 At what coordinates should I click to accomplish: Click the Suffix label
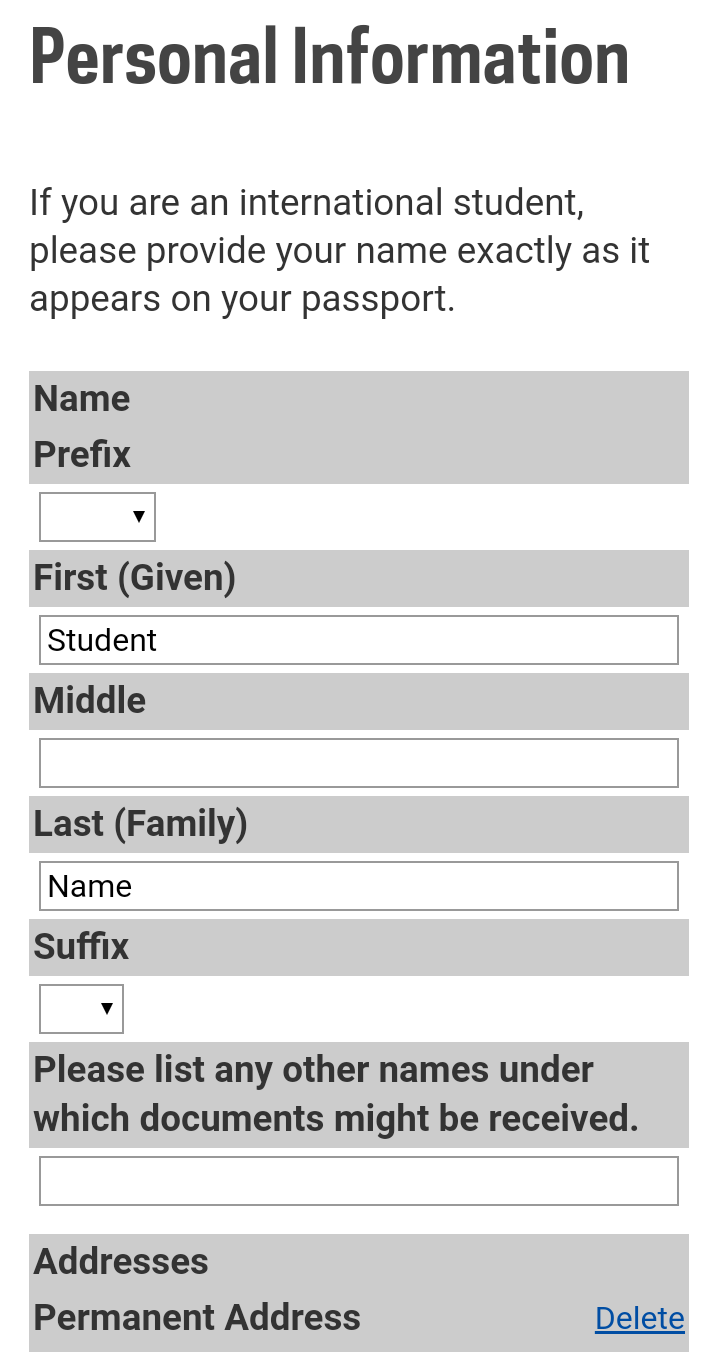coord(81,947)
